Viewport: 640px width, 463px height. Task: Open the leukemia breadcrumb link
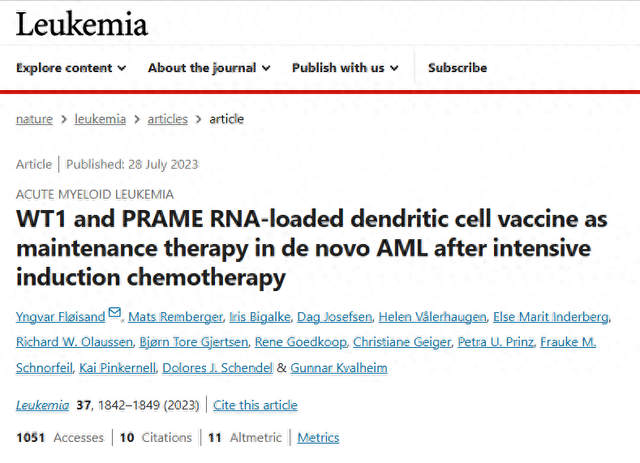(100, 119)
